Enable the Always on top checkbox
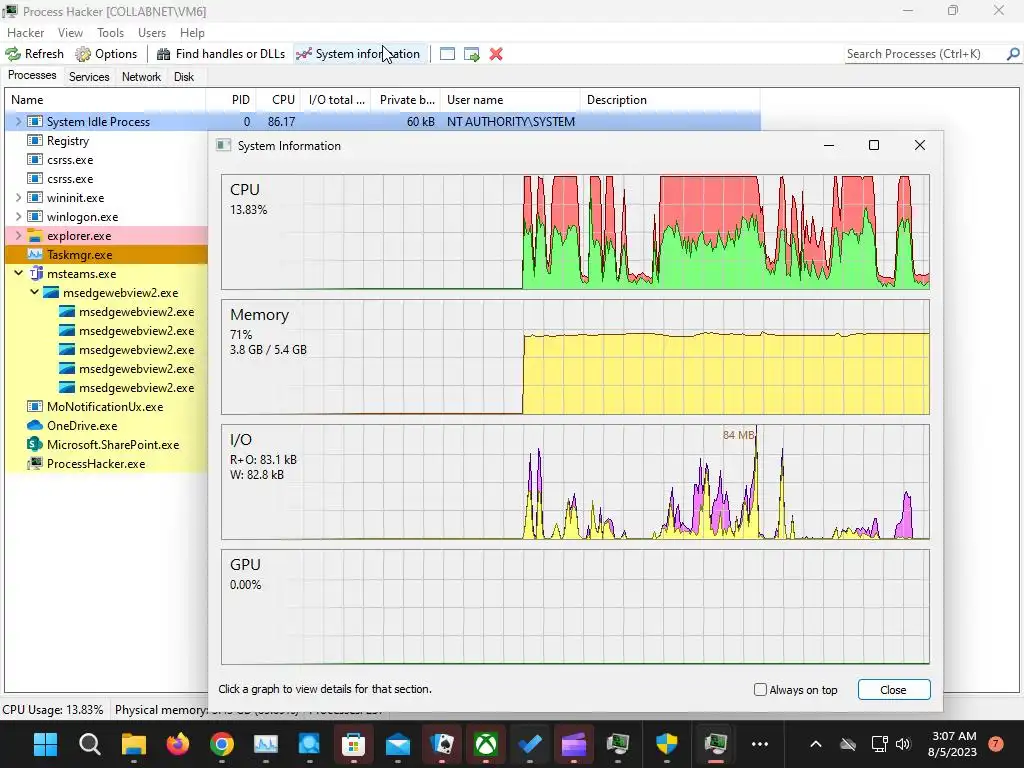The image size is (1024, 768). [x=760, y=690]
